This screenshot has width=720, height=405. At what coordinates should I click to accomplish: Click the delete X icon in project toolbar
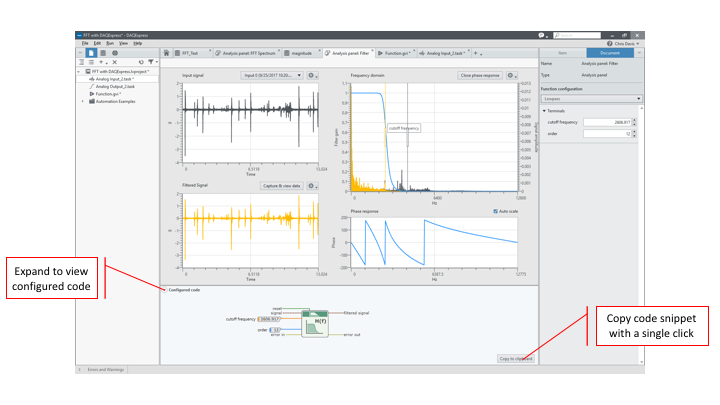click(x=114, y=62)
